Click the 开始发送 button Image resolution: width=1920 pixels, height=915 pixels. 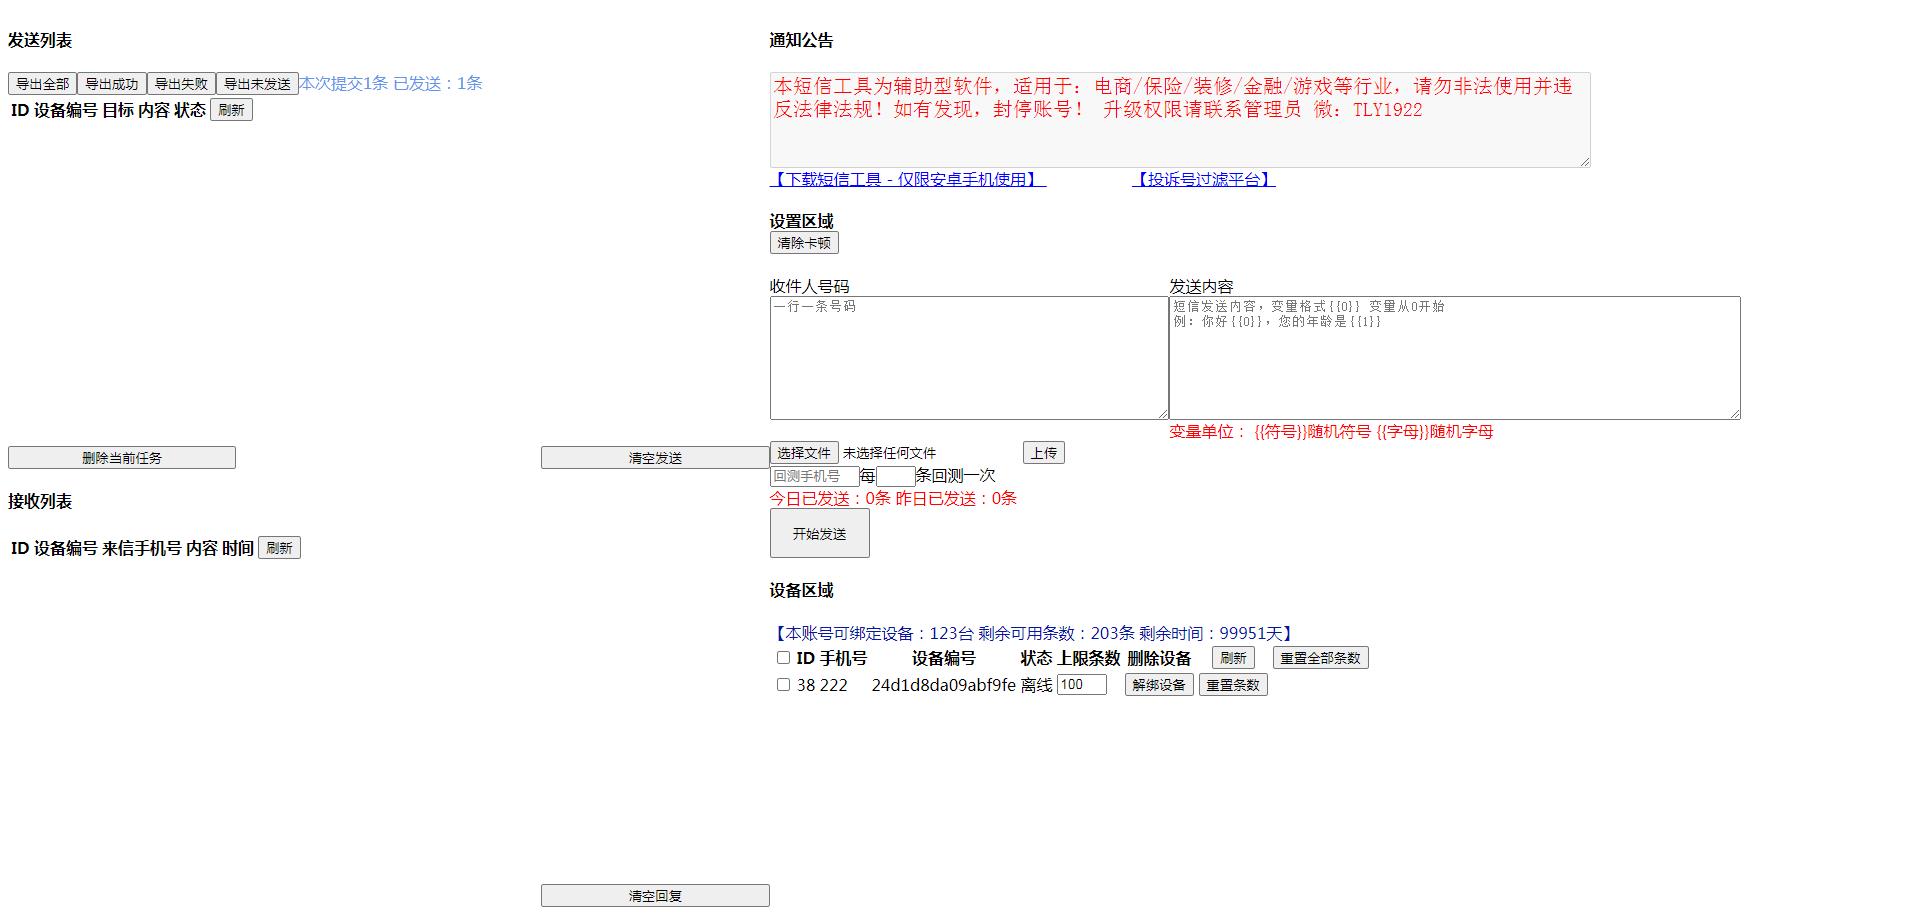[820, 534]
